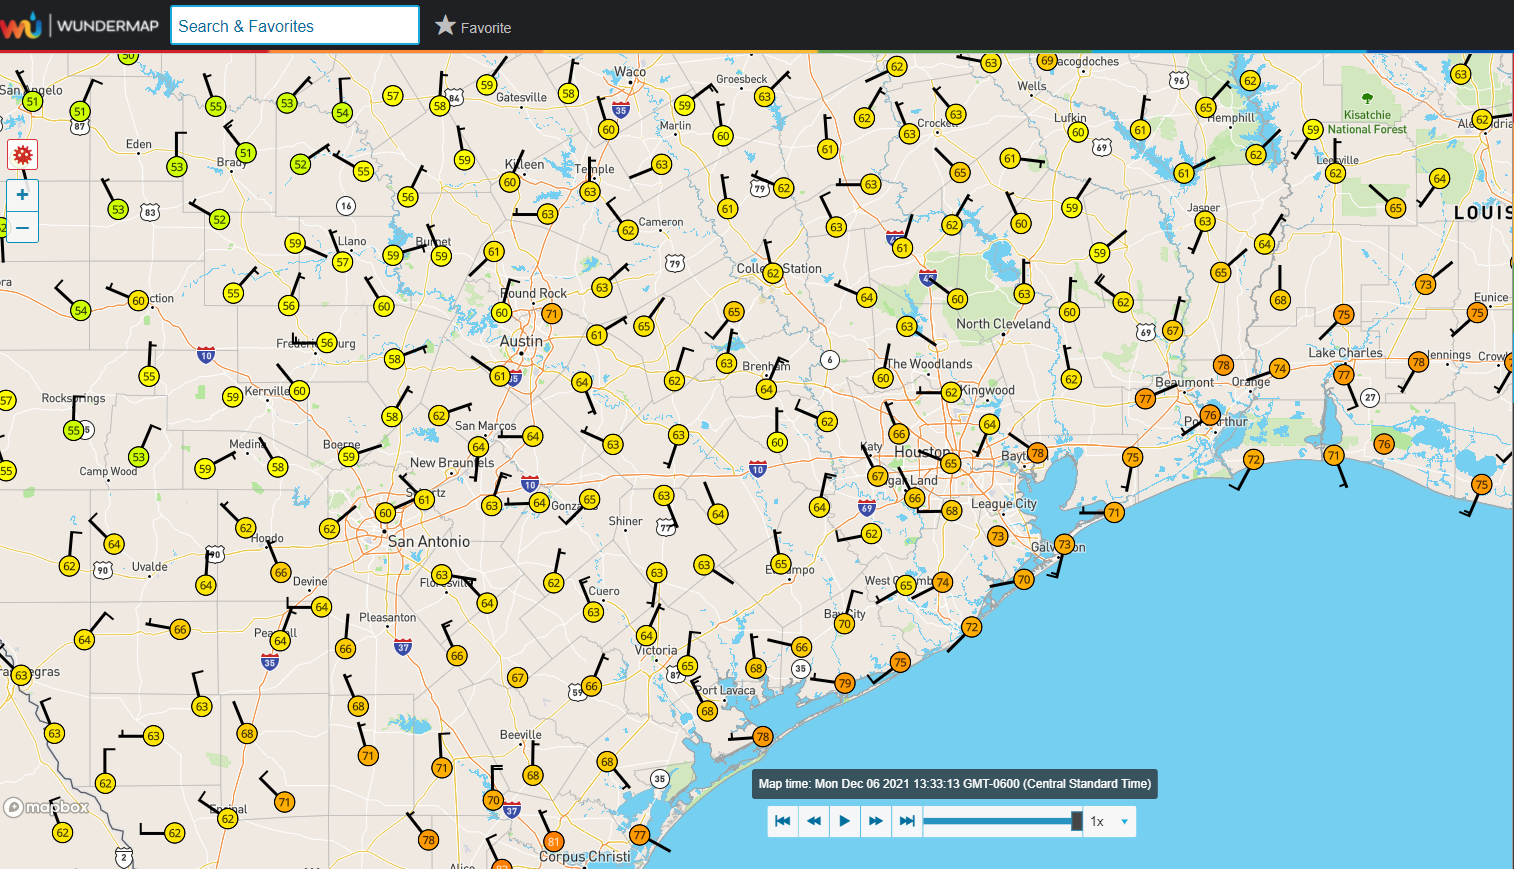Play the map animation
This screenshot has height=869, width=1514.
844,821
